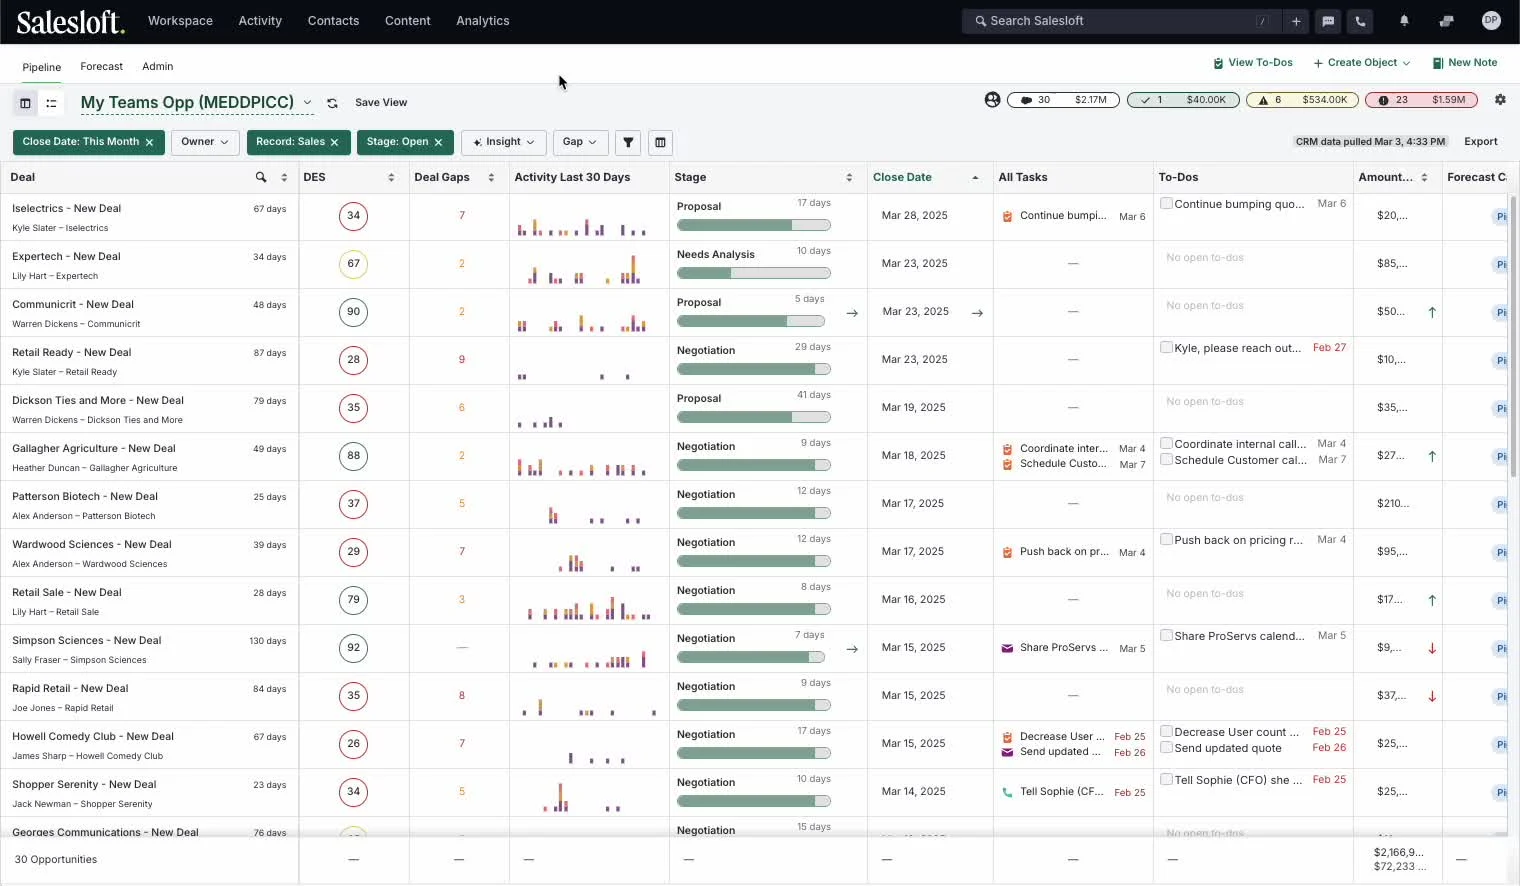1520x886 pixels.
Task: Click Expertech Needs Analysis progress bar
Action: click(754, 273)
